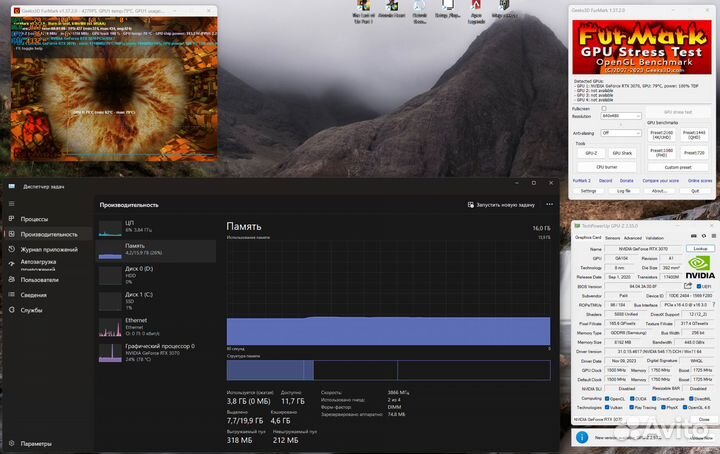Screen dimensions: 720x454
Task: Launch GPU Shark from FurMark tools
Action: click(x=622, y=153)
